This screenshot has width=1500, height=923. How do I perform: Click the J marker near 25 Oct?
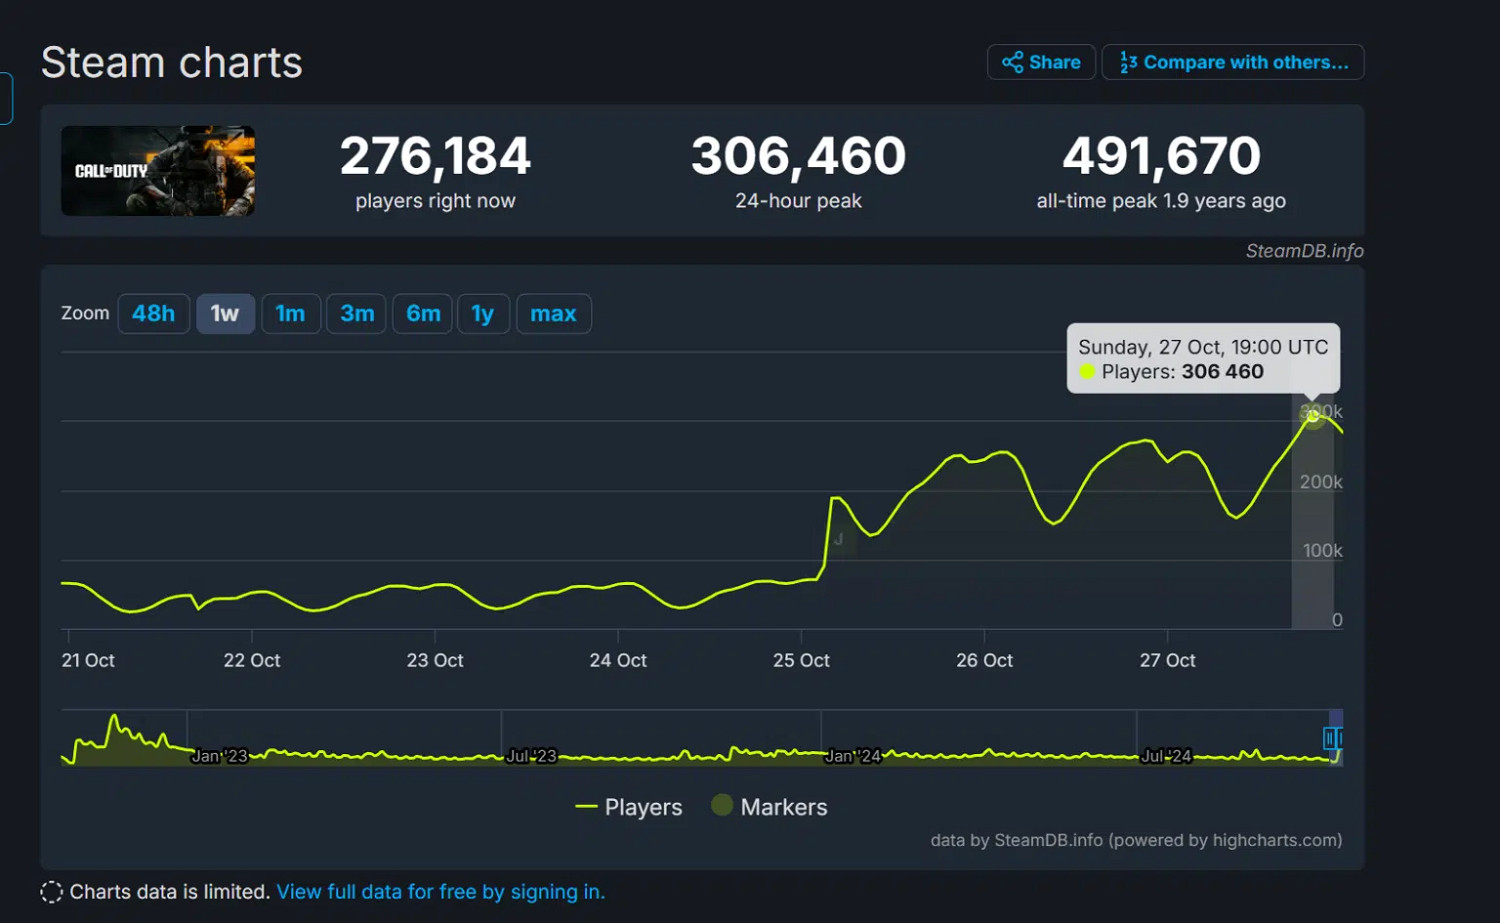[x=838, y=540]
